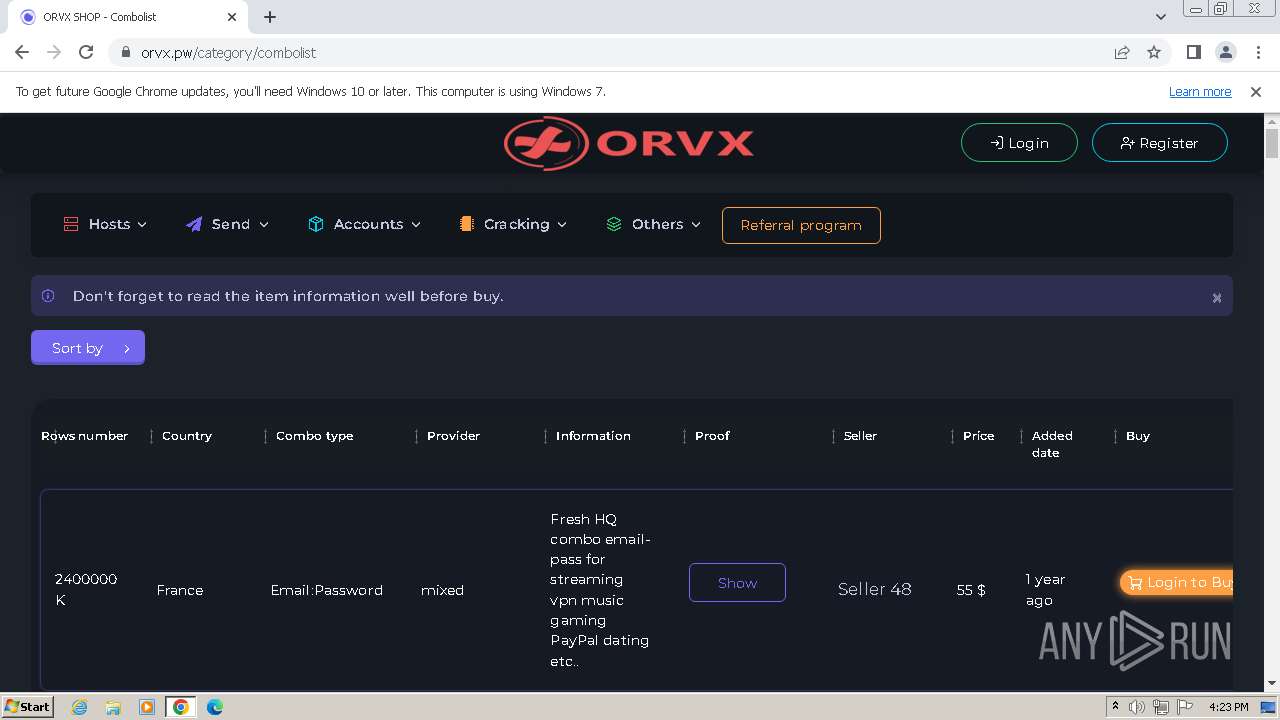Open File Explorer from the taskbar
This screenshot has width=1280, height=720.
113,707
